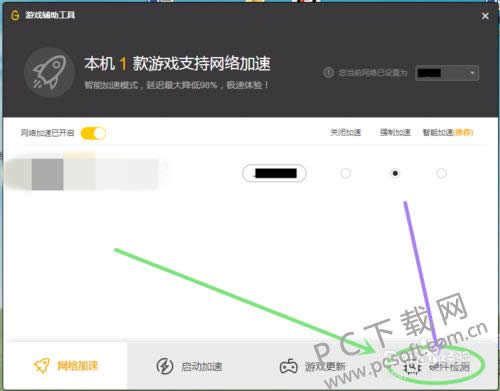The image size is (500, 391).
Task: Click the info icon beside network setting text
Action: pos(328,72)
